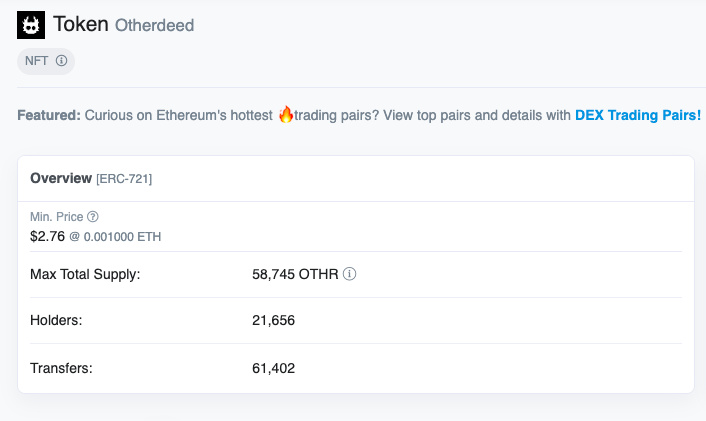Open the DEX Trading Pairs link
The width and height of the screenshot is (706, 421).
[x=638, y=115]
